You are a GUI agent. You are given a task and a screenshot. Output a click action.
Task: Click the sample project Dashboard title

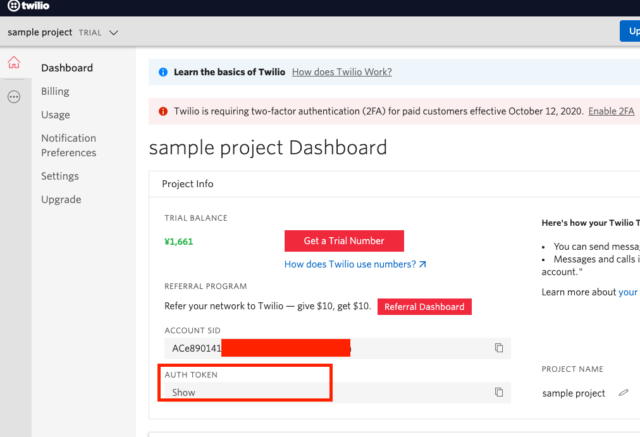pyautogui.click(x=268, y=148)
